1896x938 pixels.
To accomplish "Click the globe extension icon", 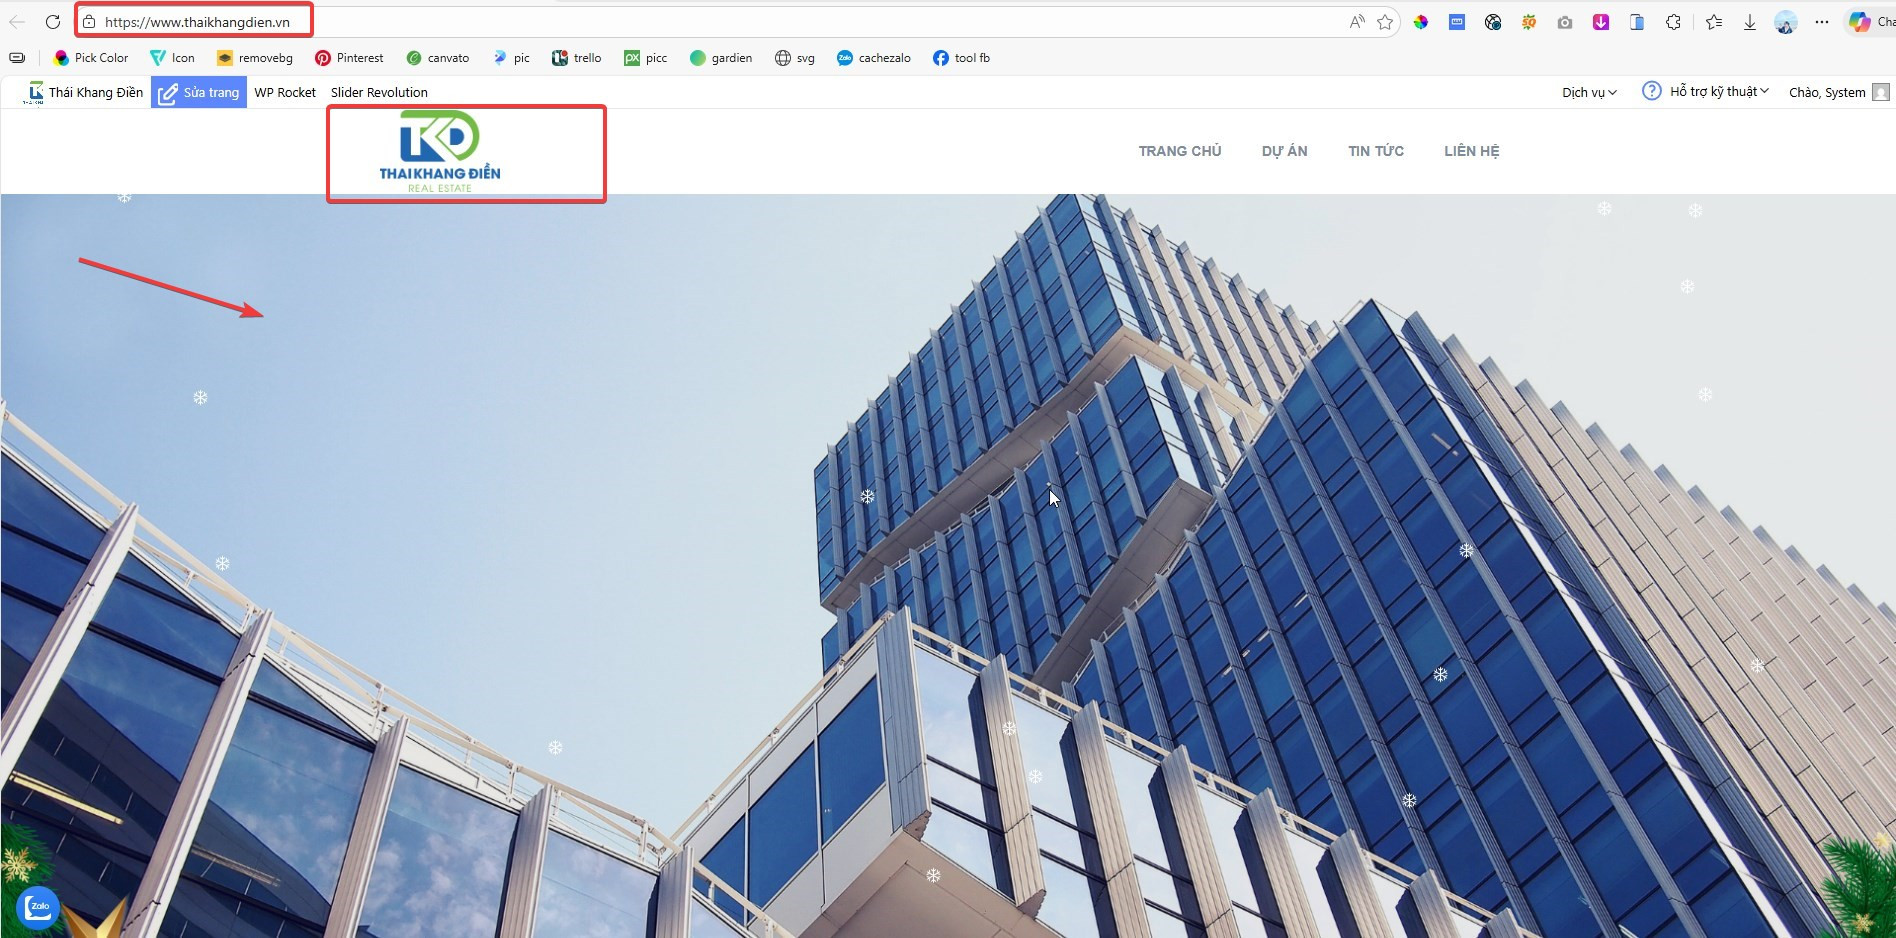I will (x=1493, y=22).
